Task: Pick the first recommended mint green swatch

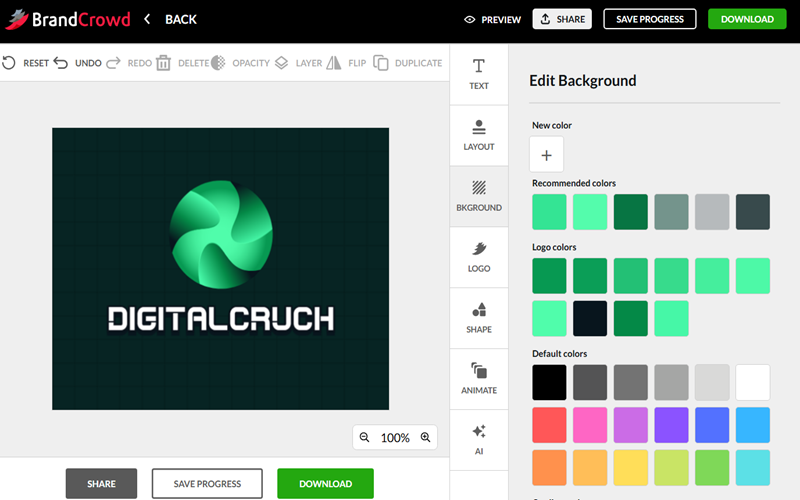Action: [x=549, y=212]
